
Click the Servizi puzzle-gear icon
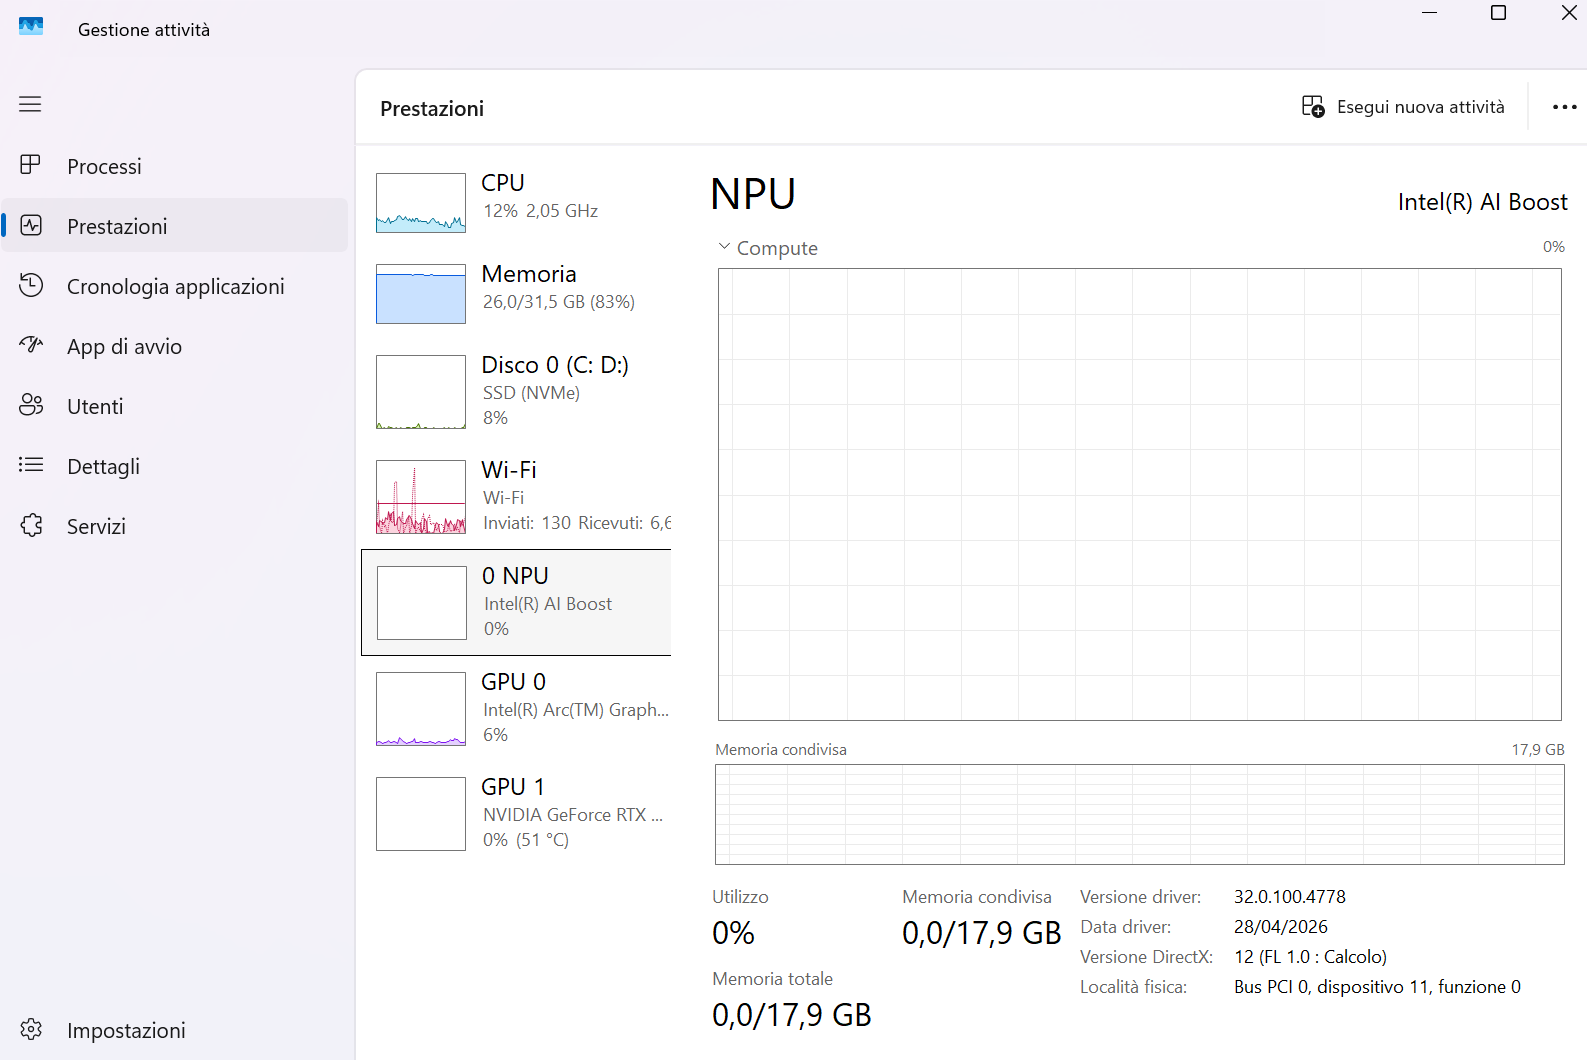[x=31, y=525]
